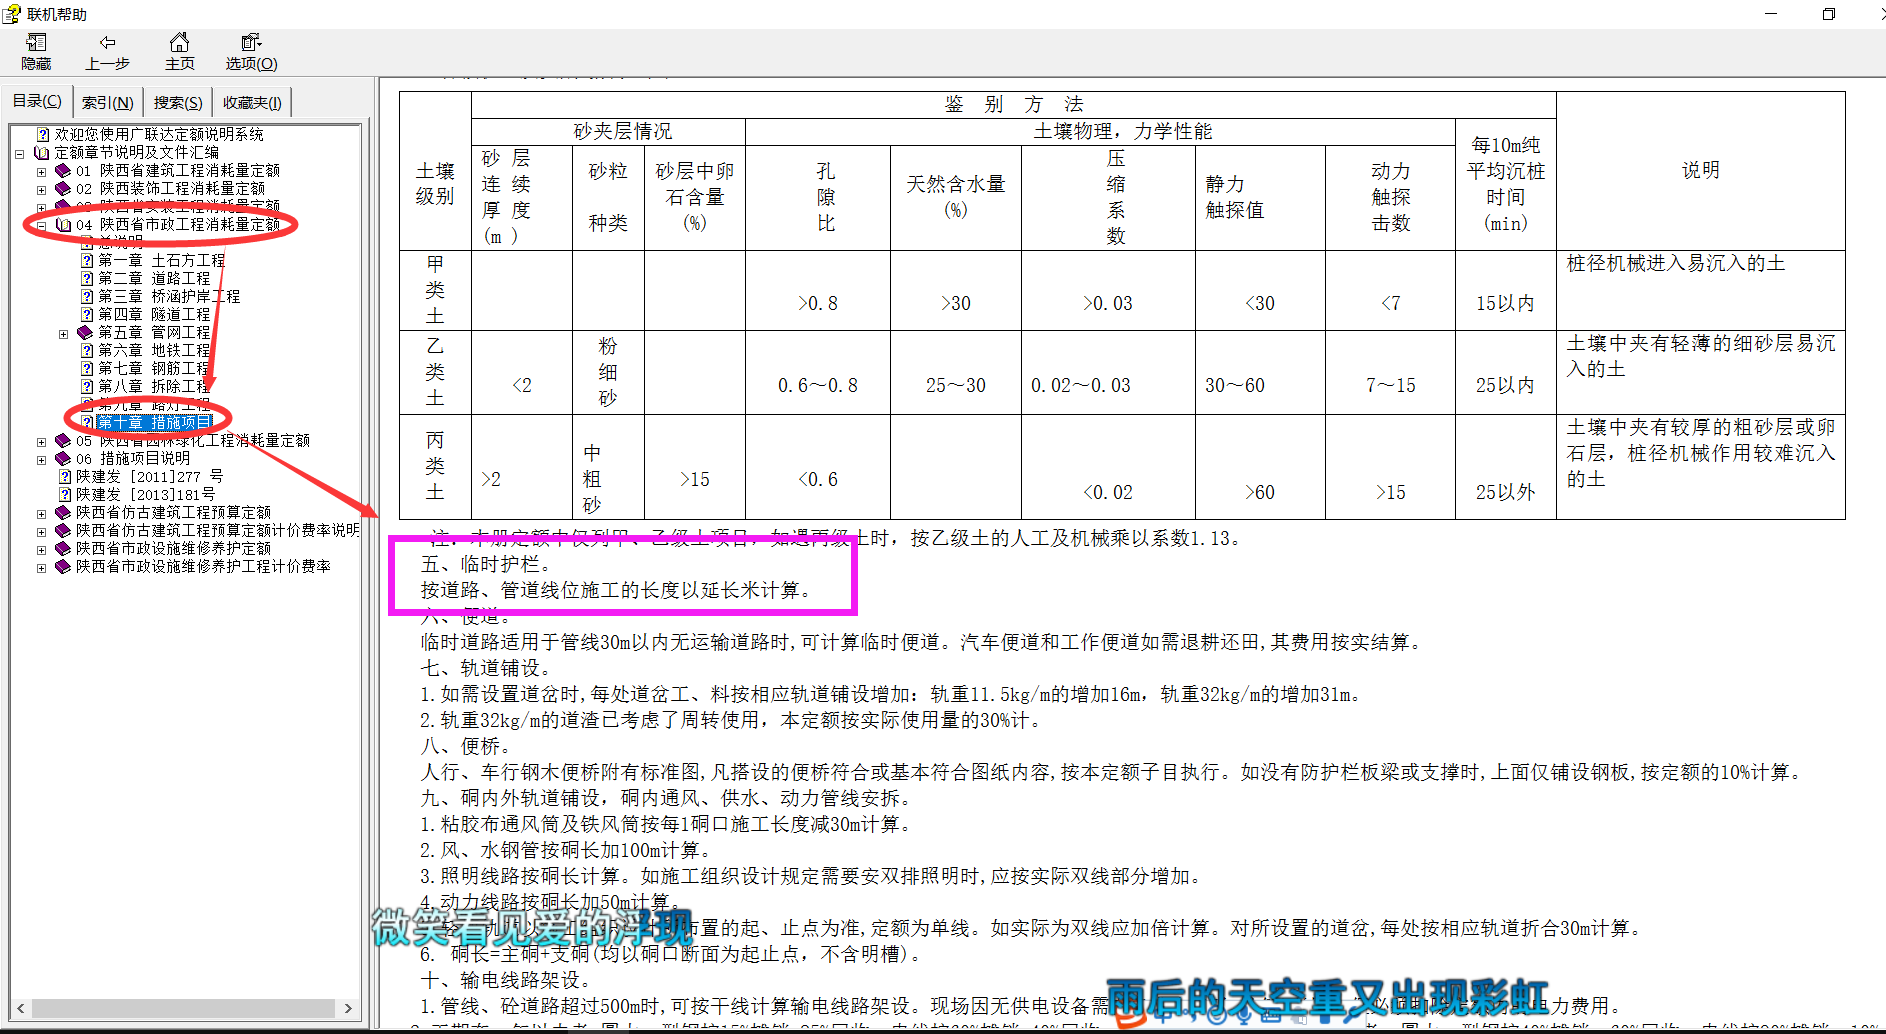
Task: Select the 第四章 隧道工程 topic
Action: pos(154,314)
